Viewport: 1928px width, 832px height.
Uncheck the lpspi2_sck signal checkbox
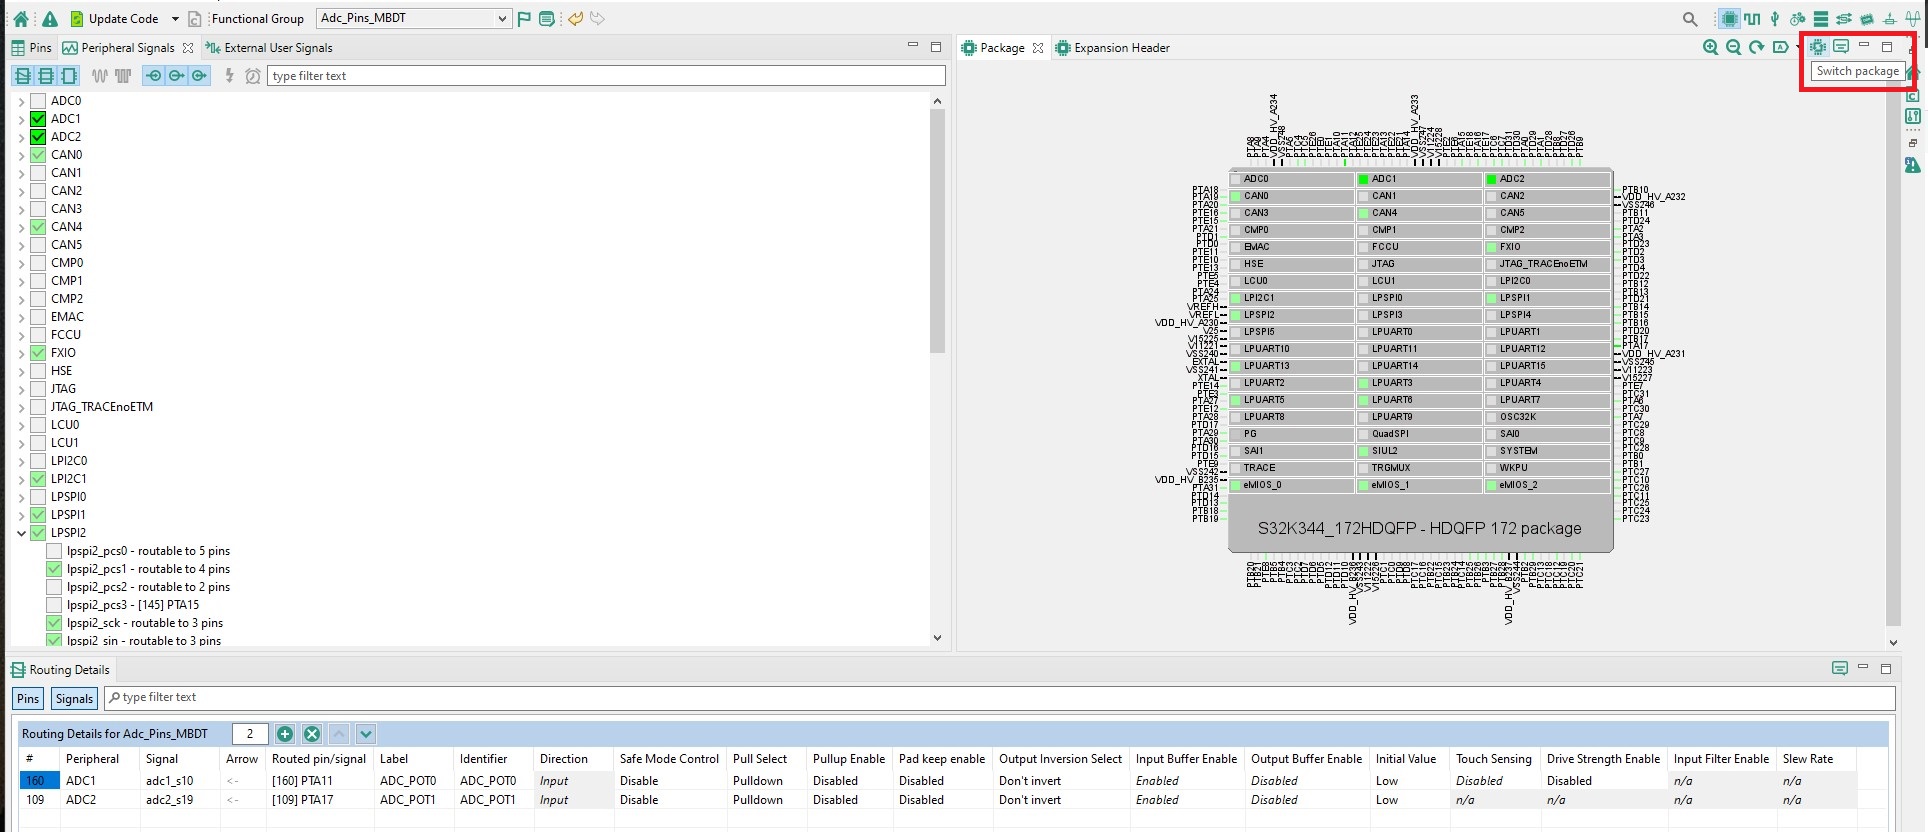54,623
